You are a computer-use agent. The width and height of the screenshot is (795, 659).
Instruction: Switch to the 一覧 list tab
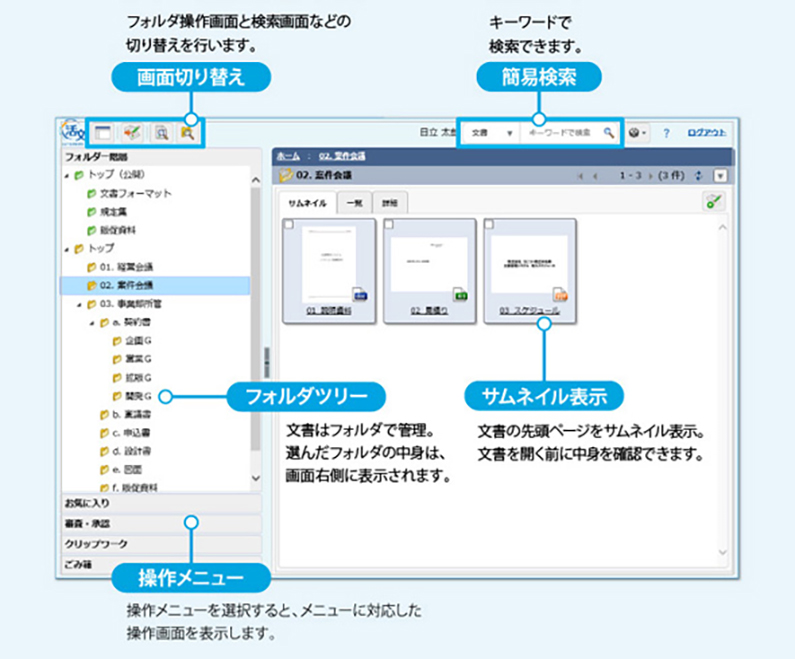click(352, 201)
